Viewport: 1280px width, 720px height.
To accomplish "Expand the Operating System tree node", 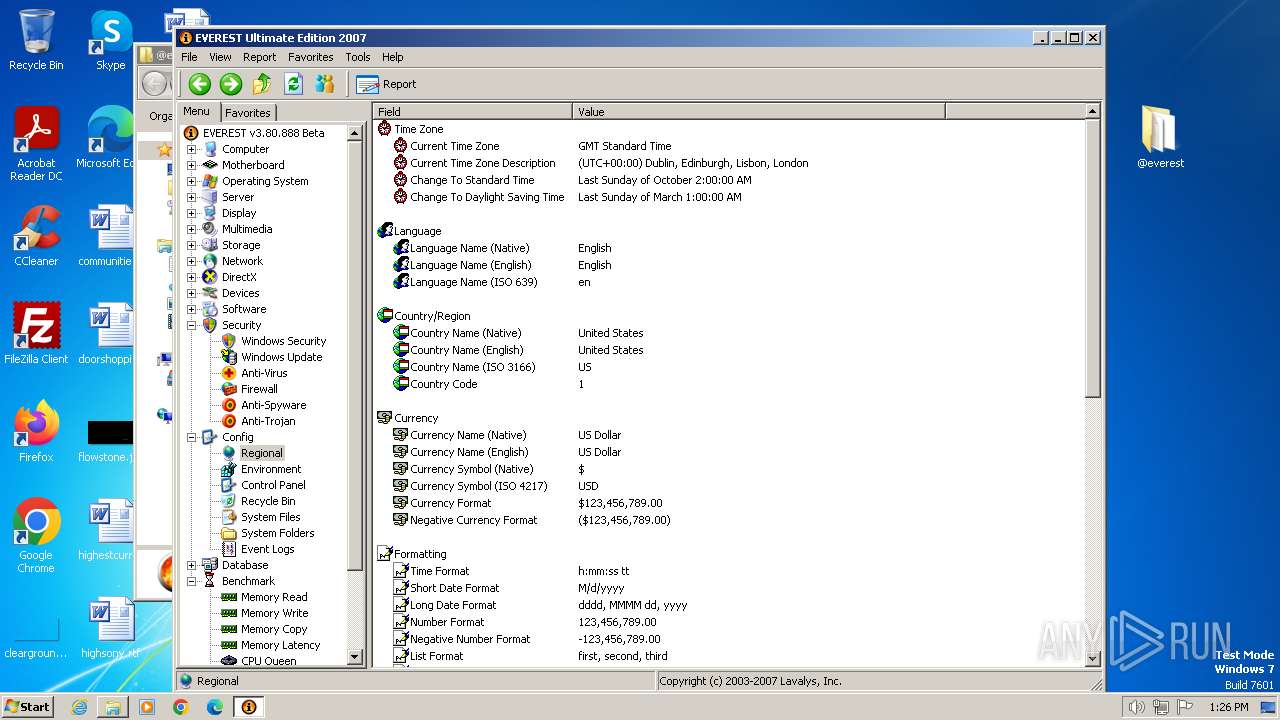I will pyautogui.click(x=192, y=181).
